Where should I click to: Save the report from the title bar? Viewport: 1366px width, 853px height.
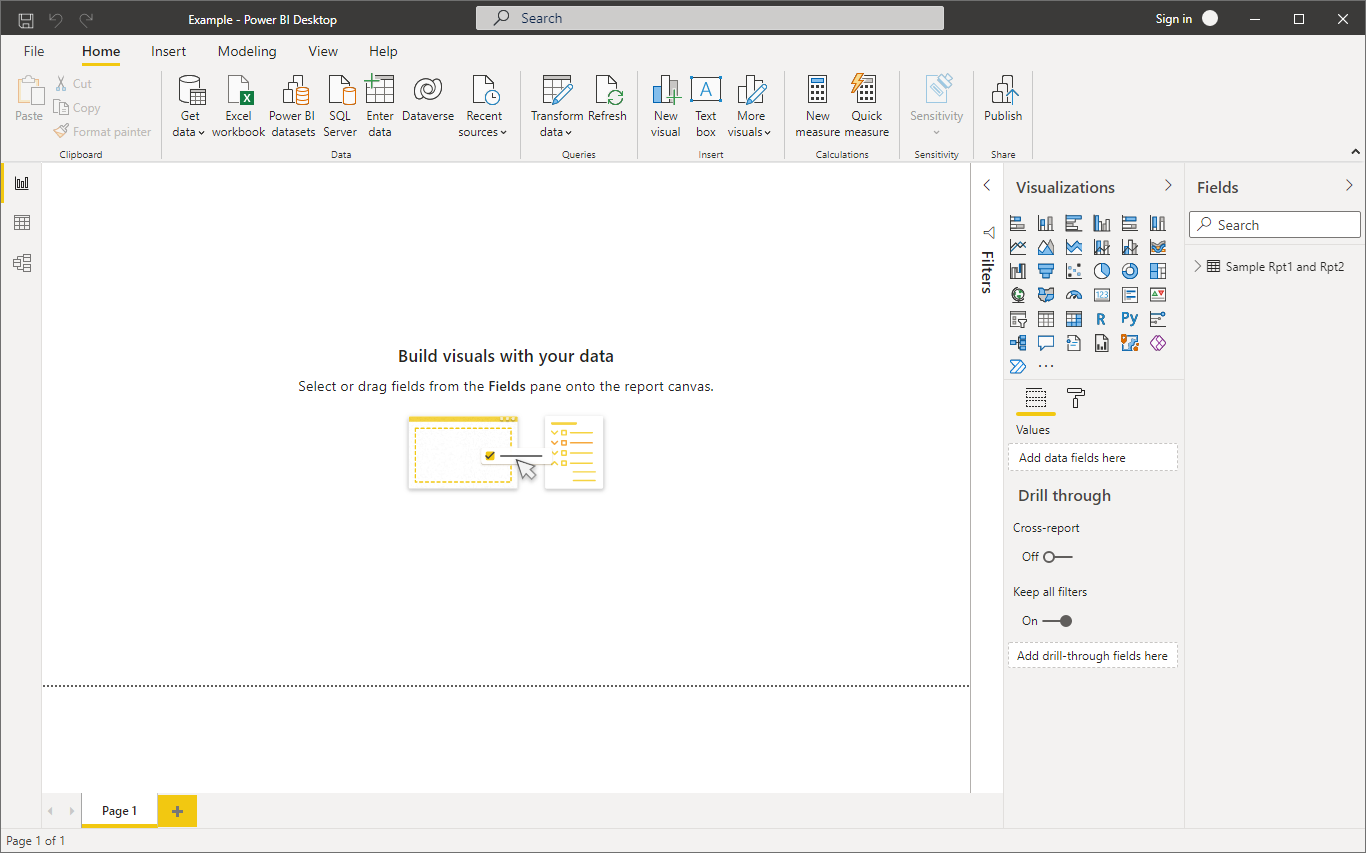(x=26, y=19)
